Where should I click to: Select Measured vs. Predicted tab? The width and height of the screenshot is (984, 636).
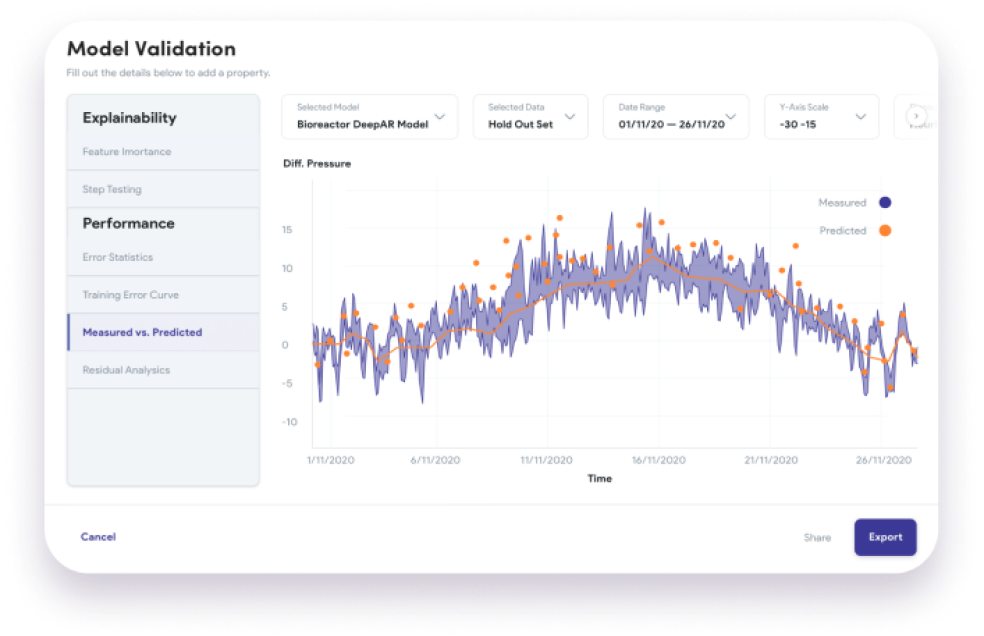pos(142,332)
